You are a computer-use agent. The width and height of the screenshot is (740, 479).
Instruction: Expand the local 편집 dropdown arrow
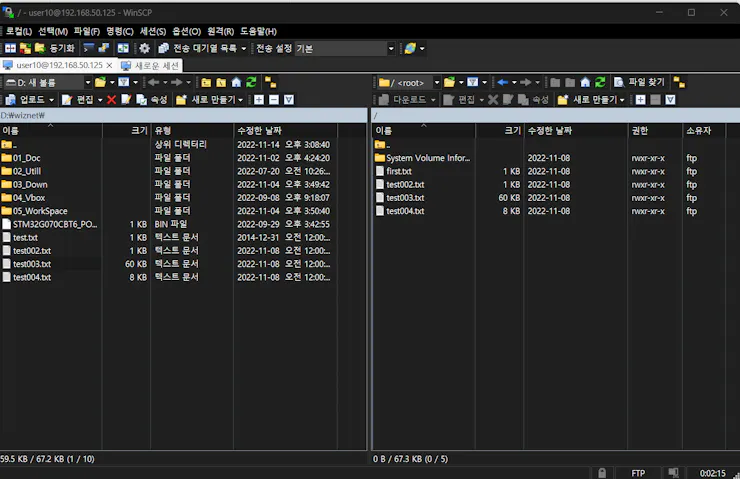pos(100,100)
